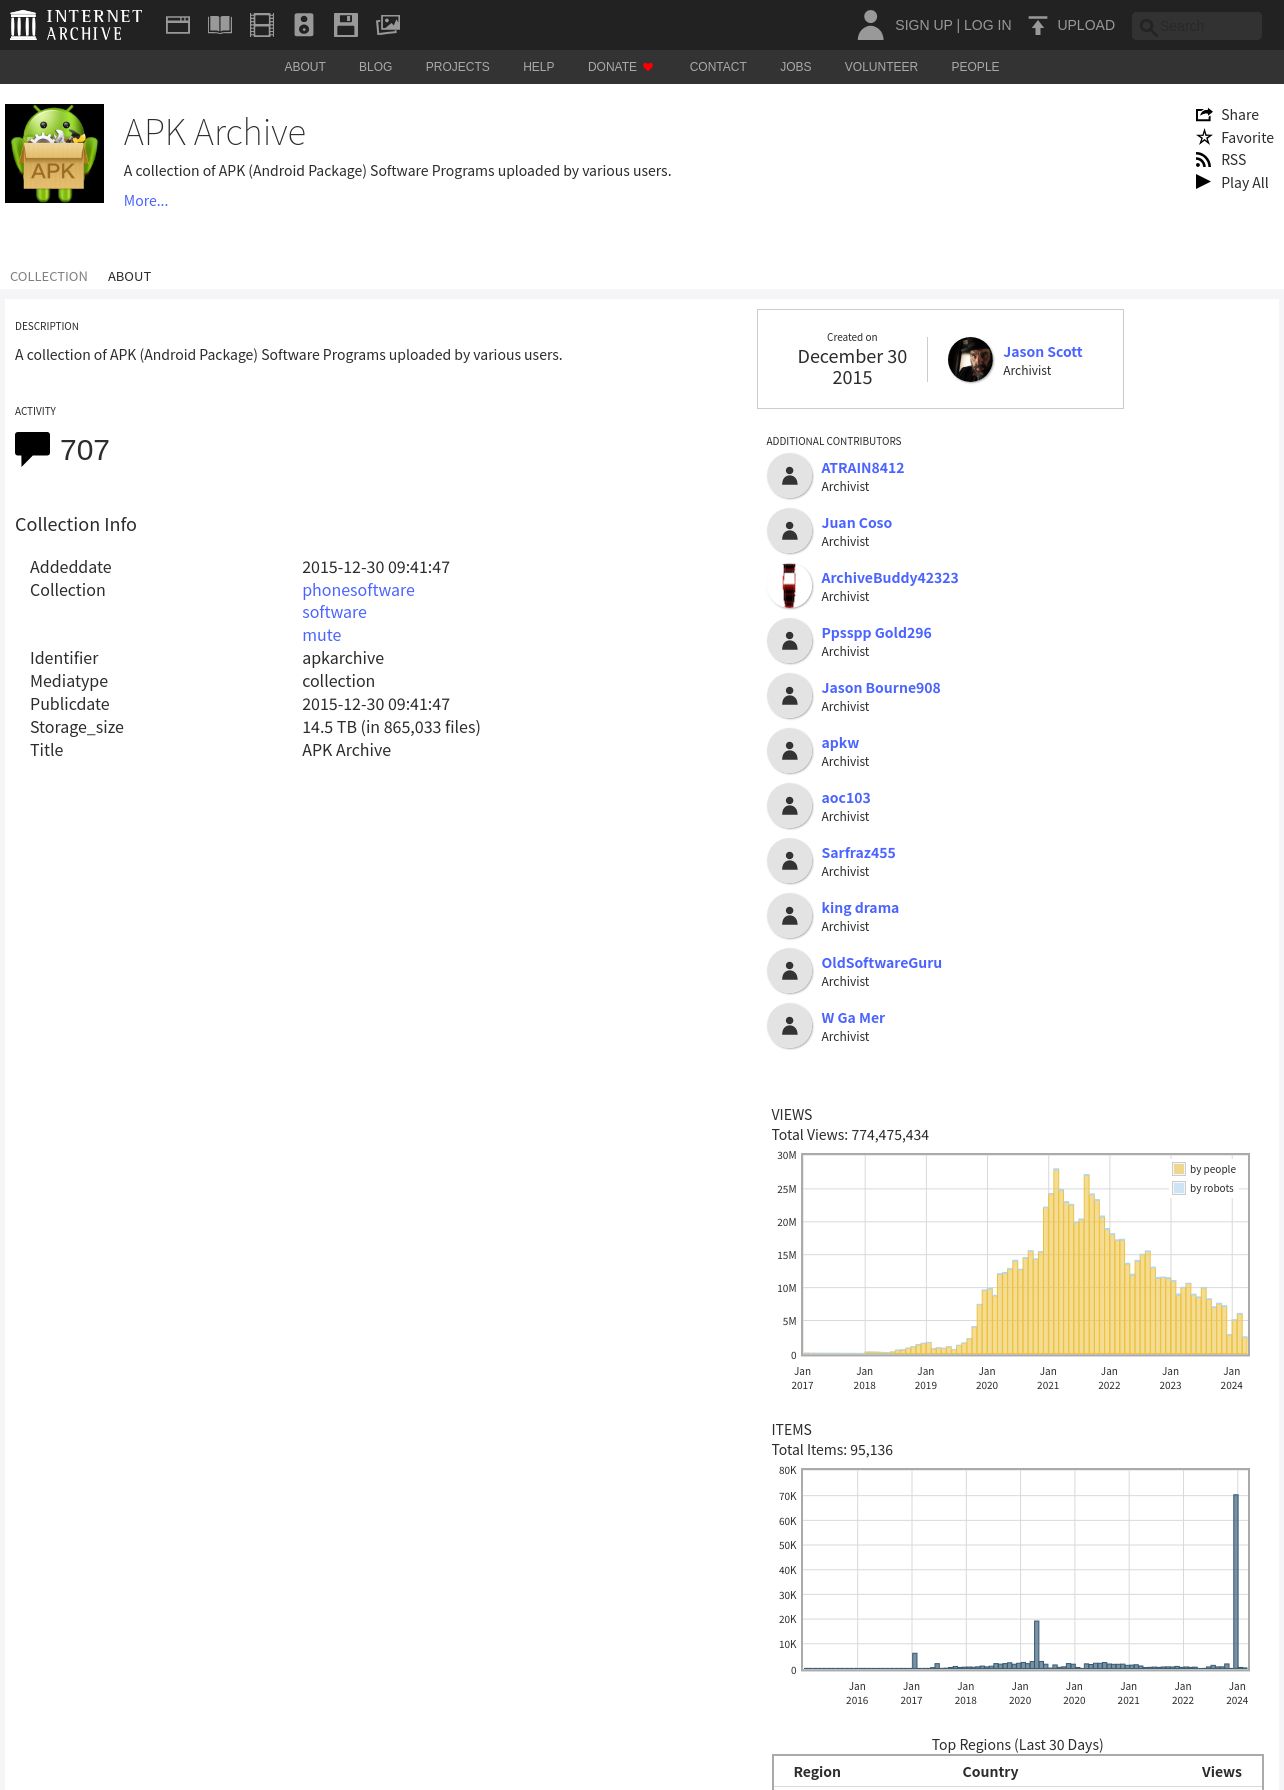Open the Internet Archive home logo
Screen dimensions: 1284x1790
(76, 25)
